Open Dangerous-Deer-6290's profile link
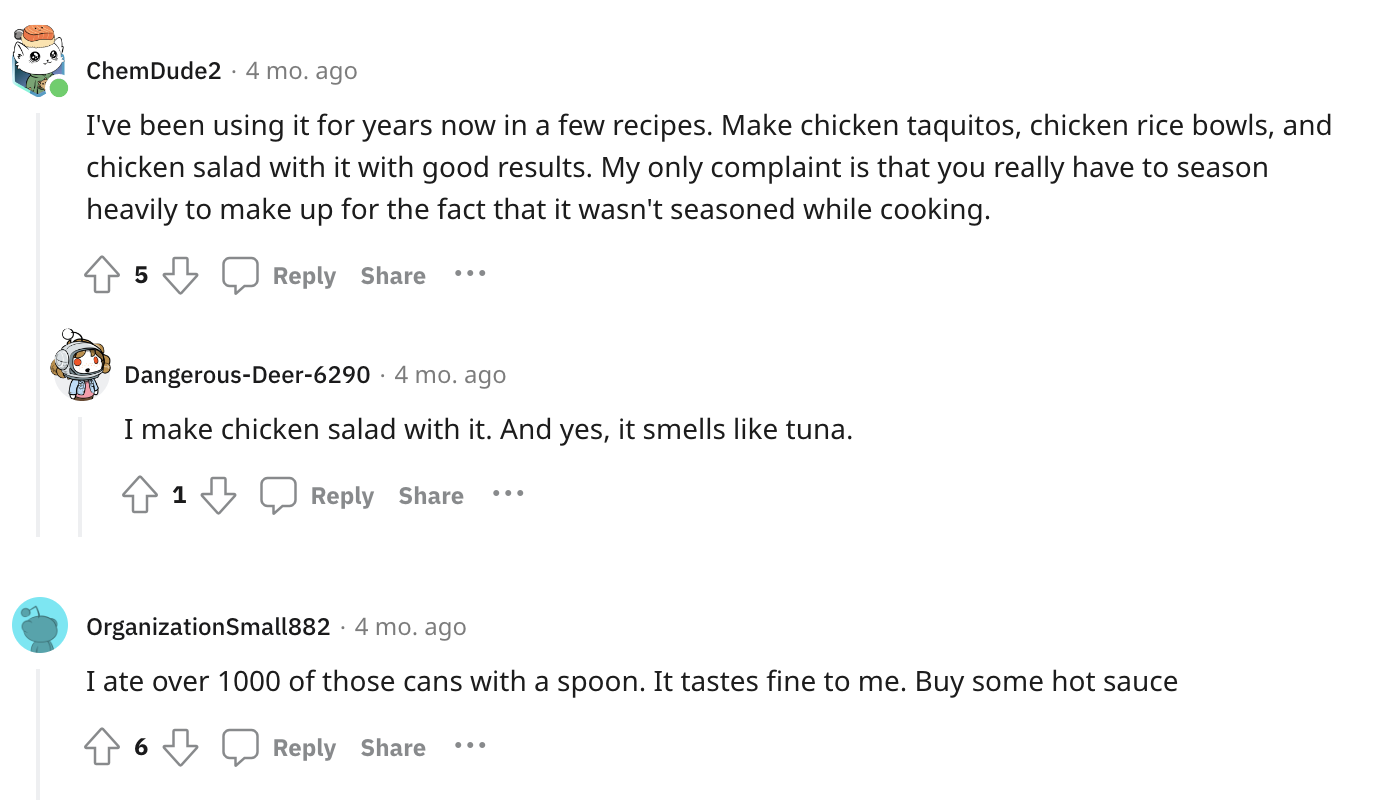The image size is (1386, 800). (x=247, y=375)
